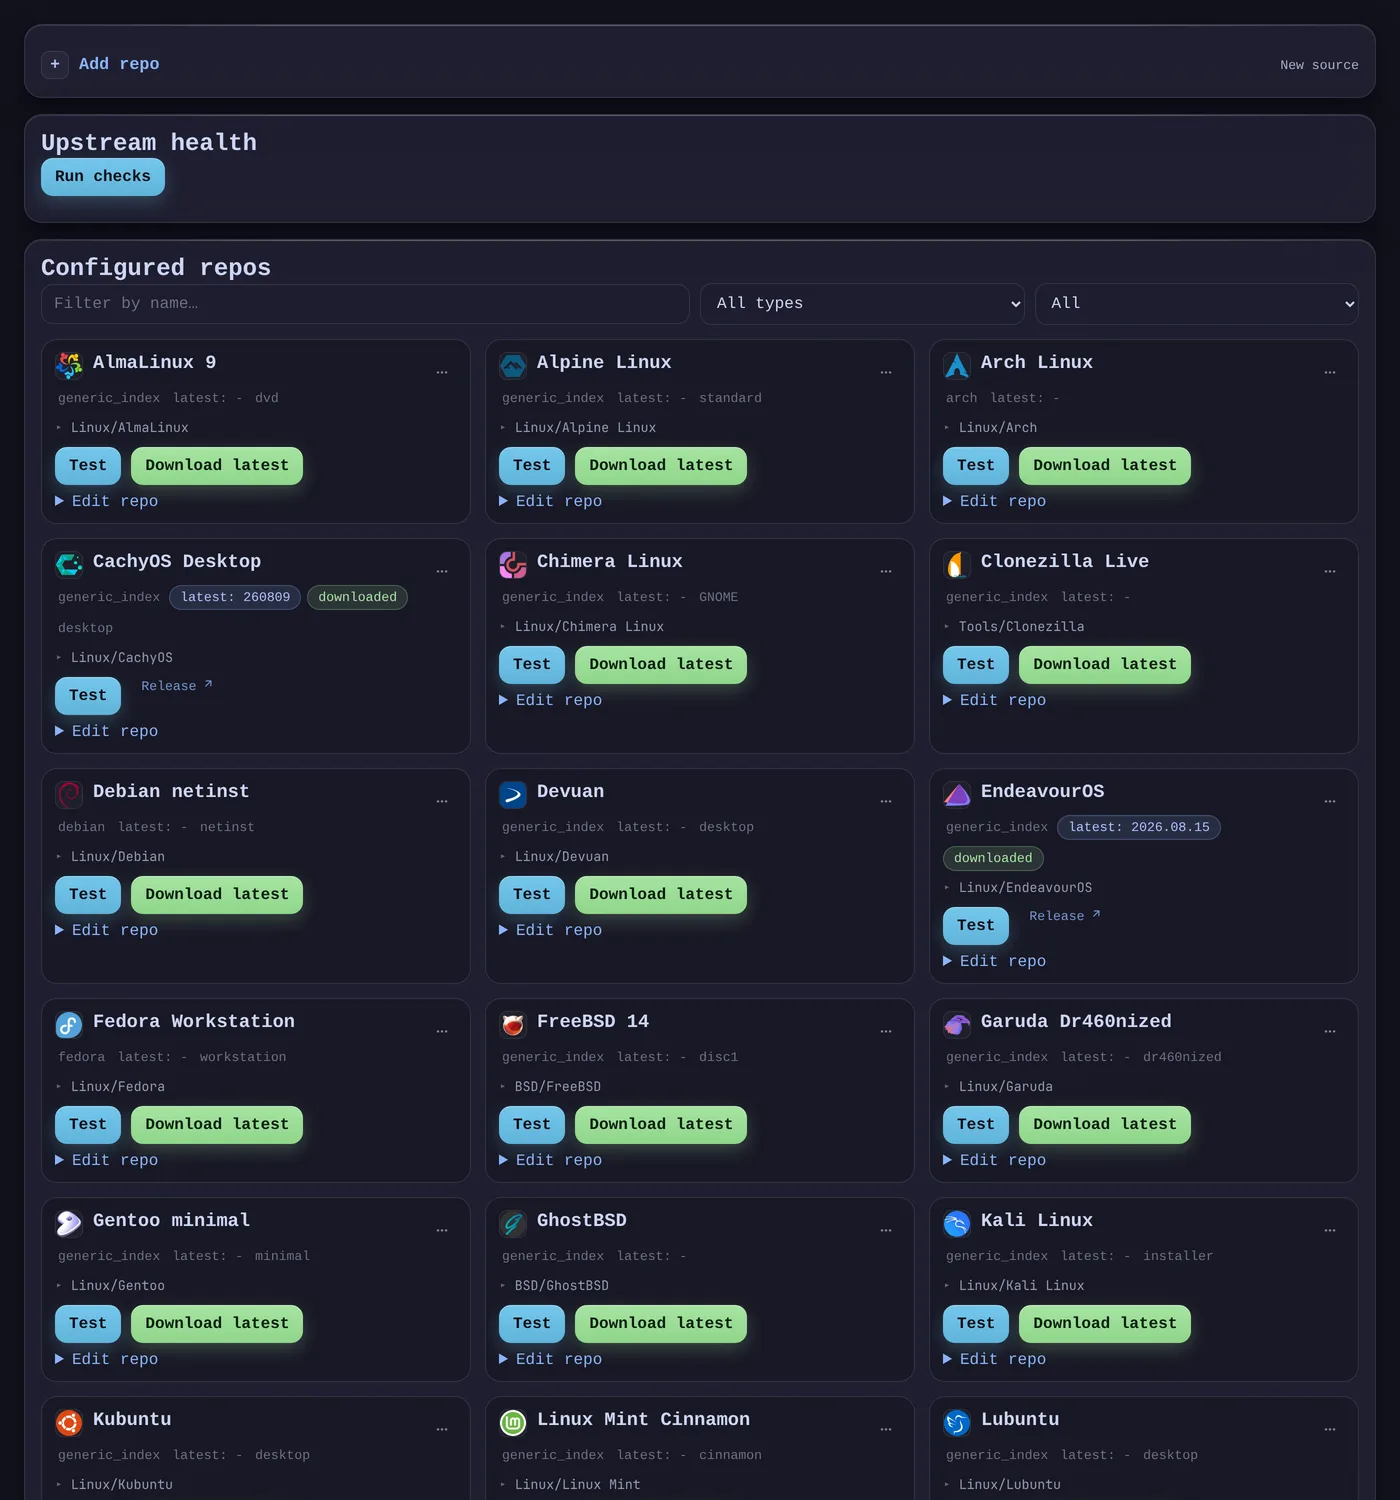This screenshot has width=1400, height=1500.
Task: Click the Linux/Kali Linux path text
Action: (1021, 1286)
